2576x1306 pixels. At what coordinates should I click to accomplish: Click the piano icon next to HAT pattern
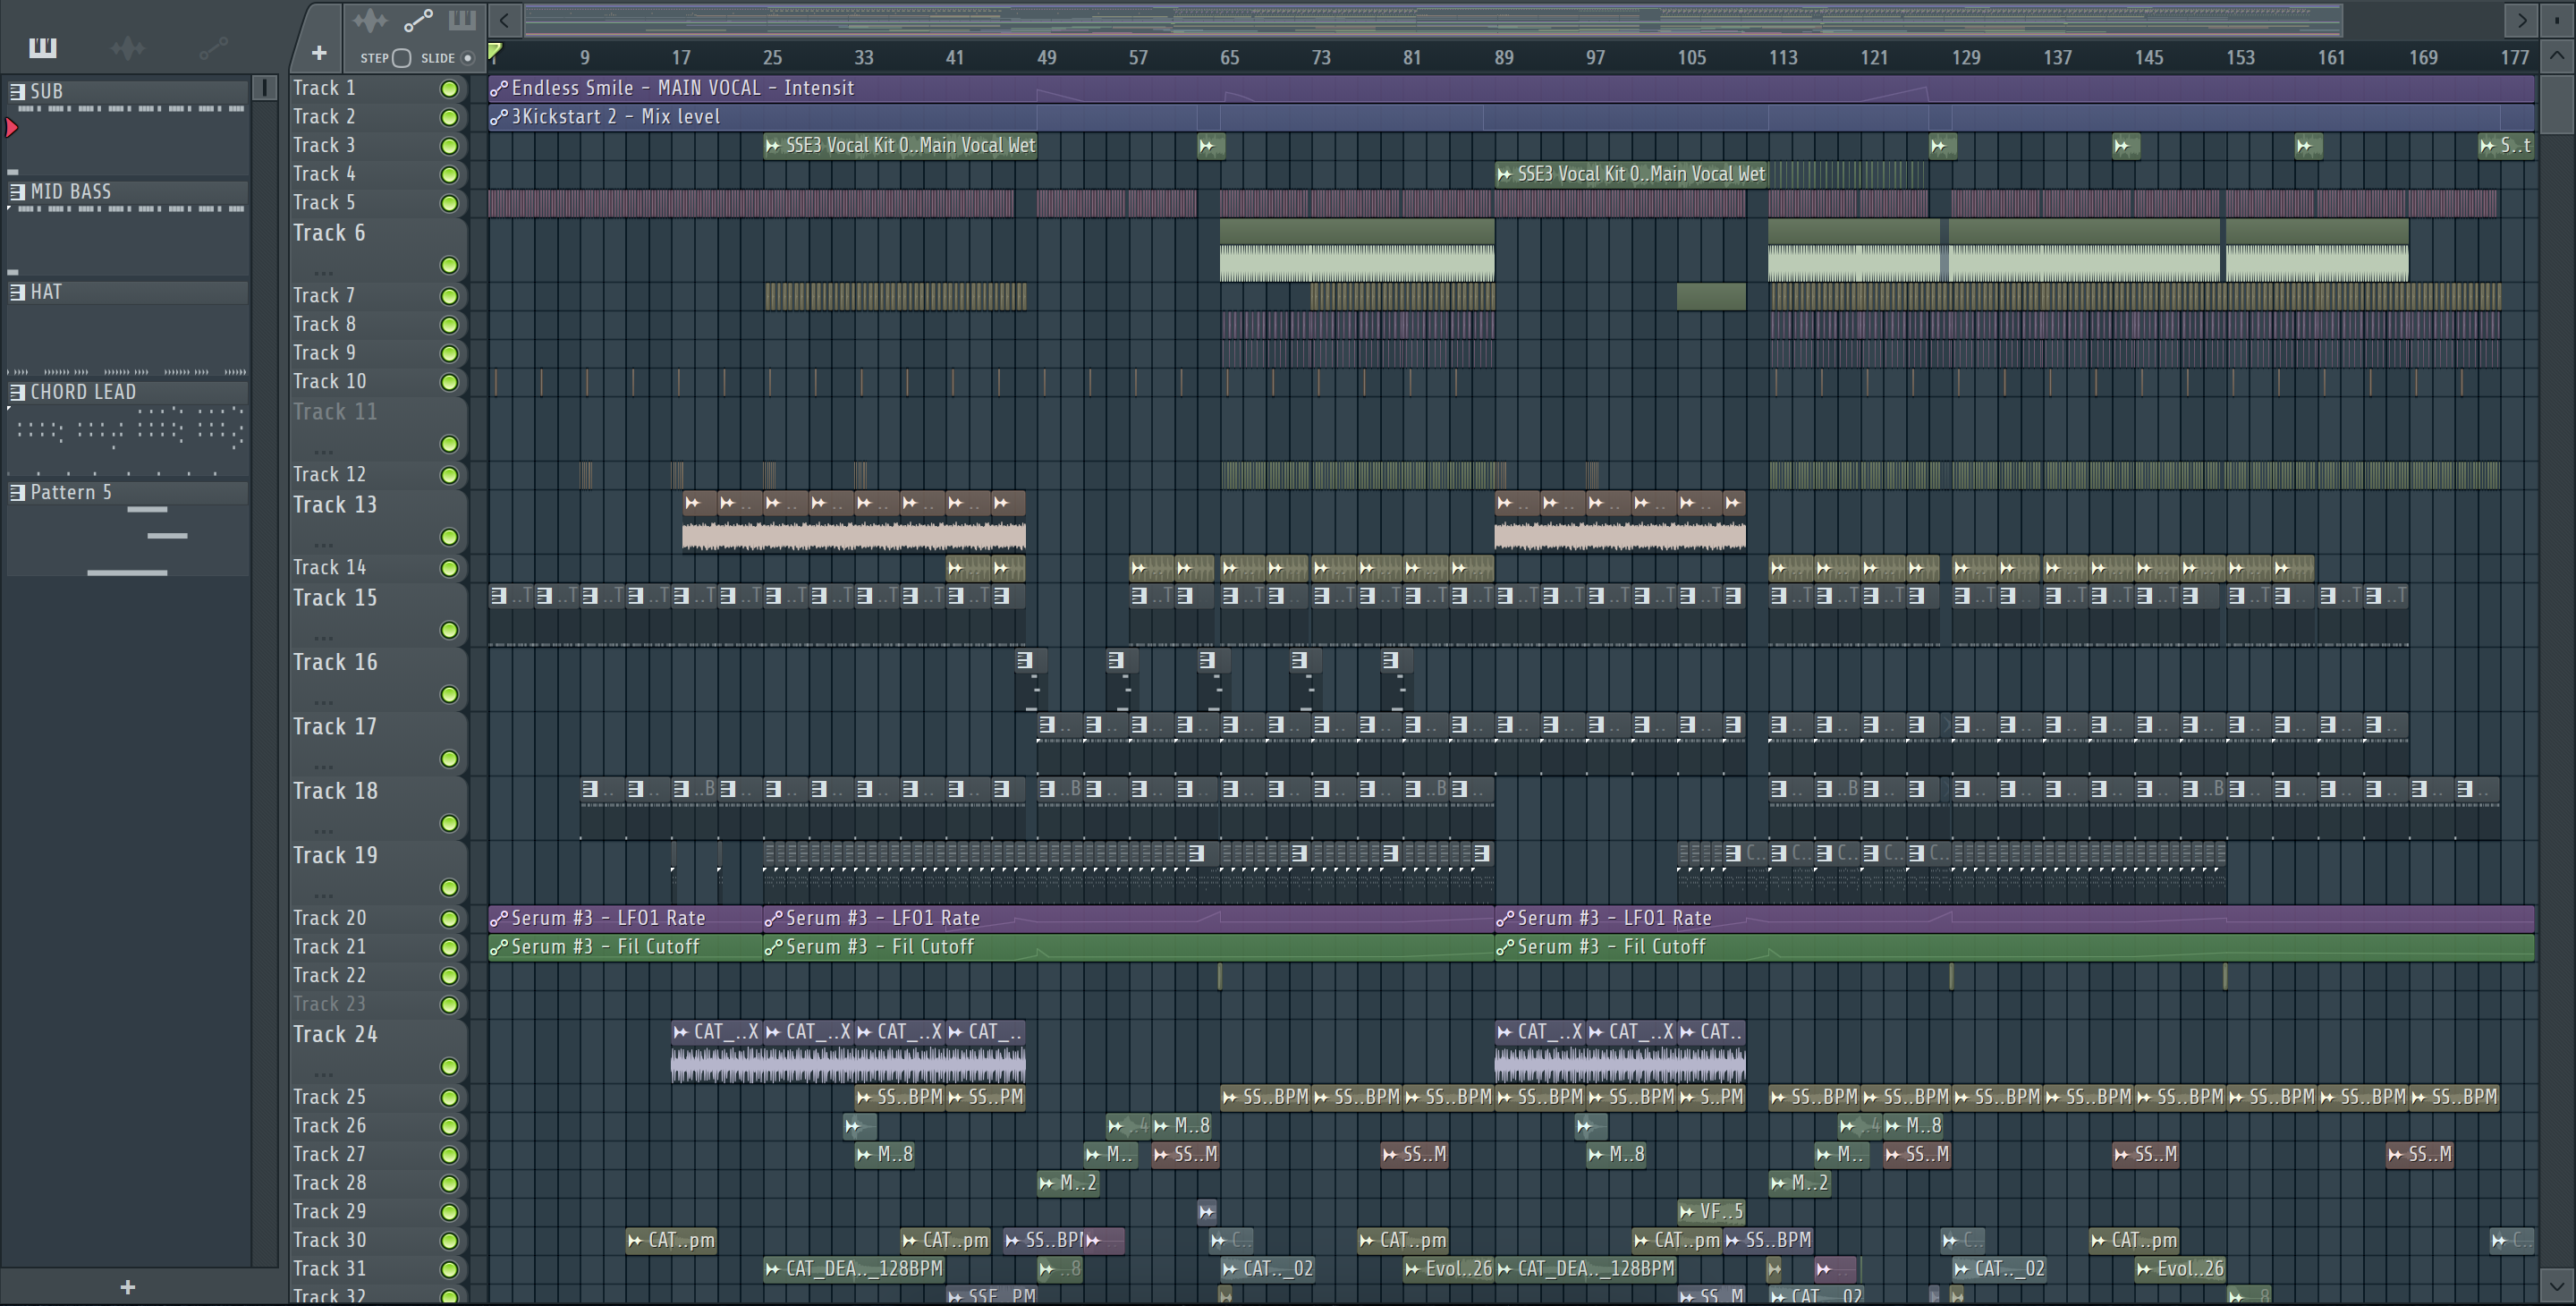point(17,291)
